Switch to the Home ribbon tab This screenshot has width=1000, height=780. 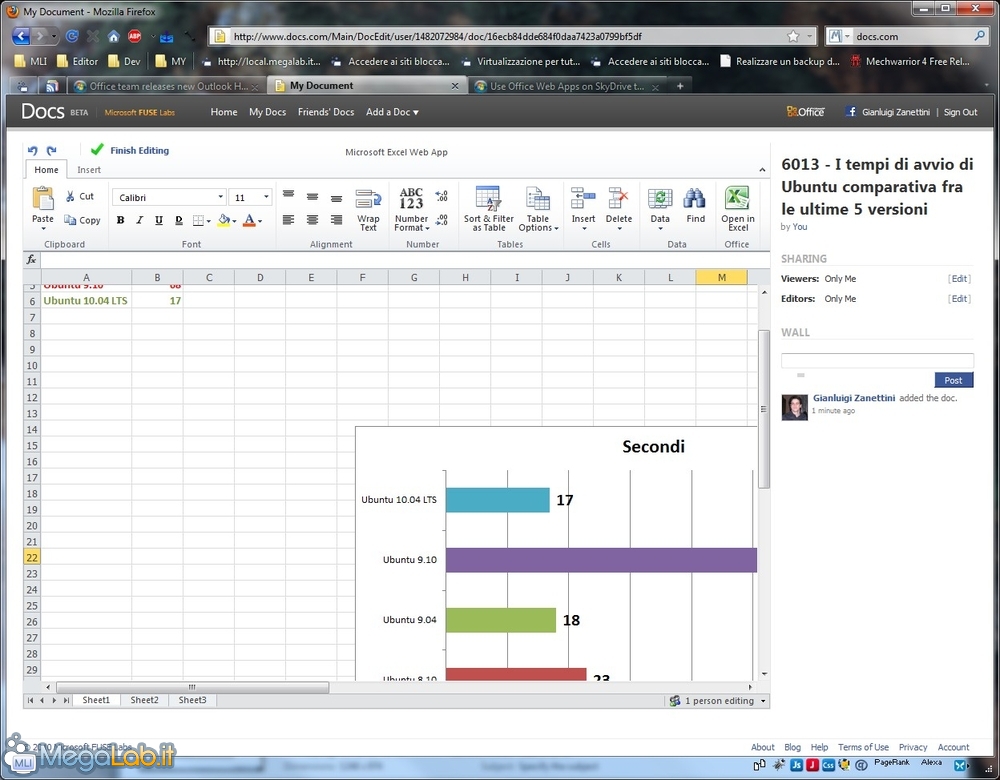pyautogui.click(x=46, y=170)
